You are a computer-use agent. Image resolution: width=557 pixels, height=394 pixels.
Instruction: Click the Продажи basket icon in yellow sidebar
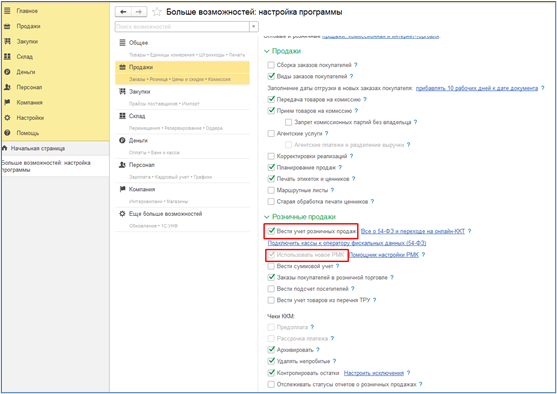7,26
